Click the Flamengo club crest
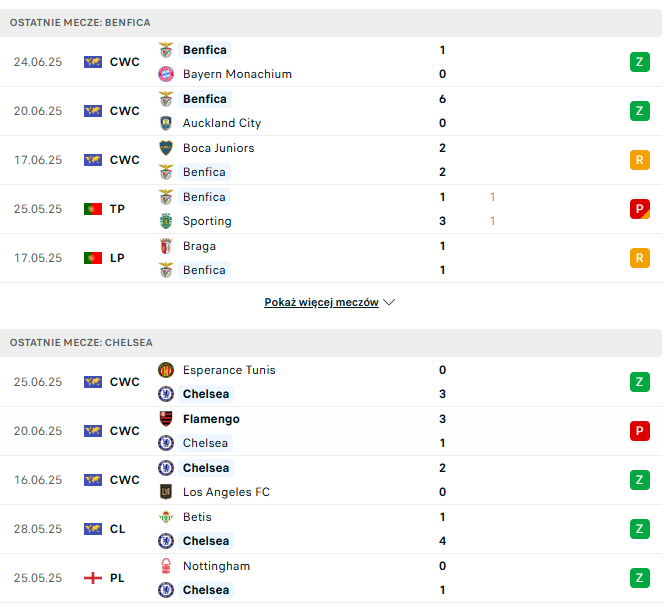668x616 pixels. click(x=166, y=419)
